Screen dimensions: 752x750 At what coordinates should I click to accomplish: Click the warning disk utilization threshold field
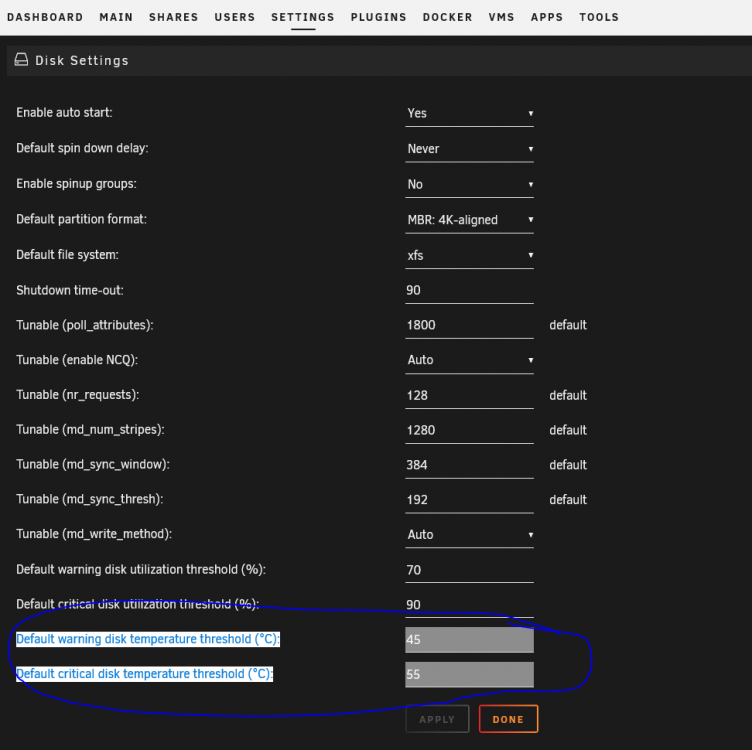469,570
